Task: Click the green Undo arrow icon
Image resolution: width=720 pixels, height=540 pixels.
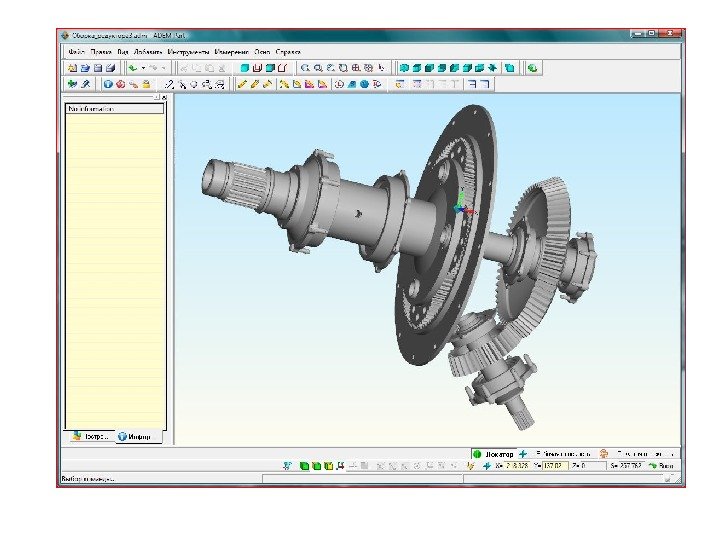Action: pyautogui.click(x=133, y=68)
